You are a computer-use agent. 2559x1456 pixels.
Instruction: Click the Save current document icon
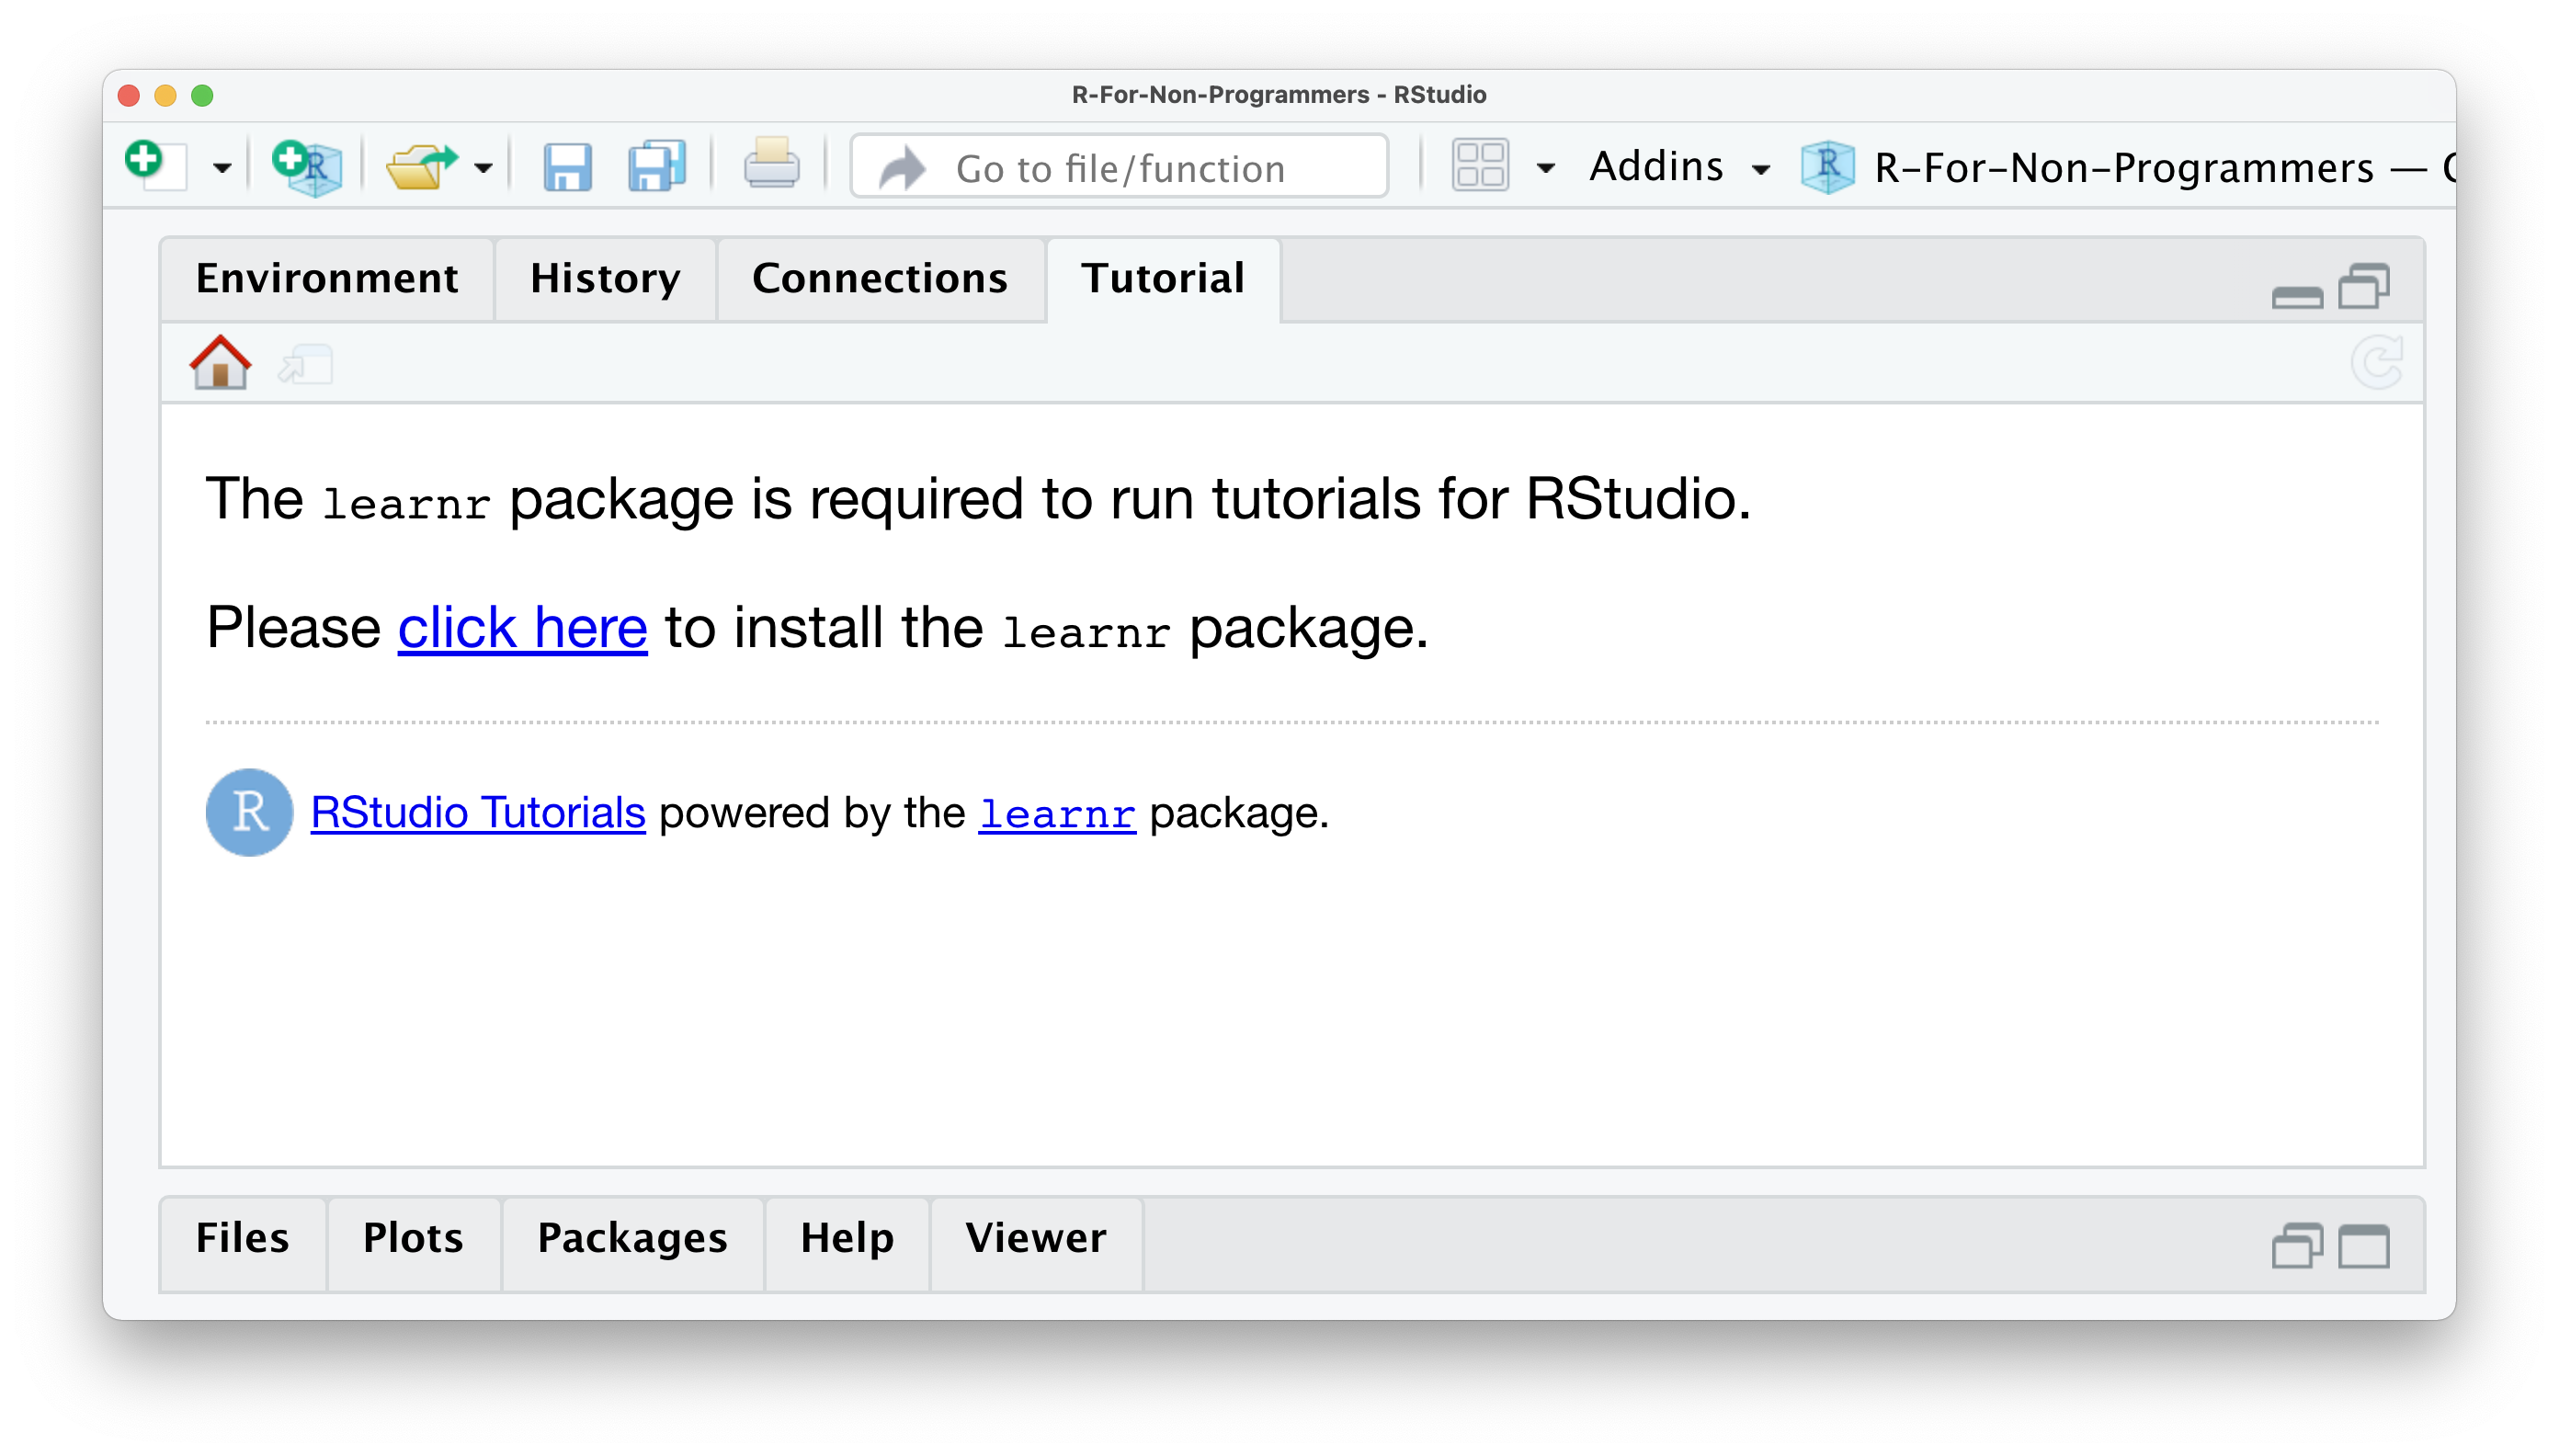pos(567,167)
